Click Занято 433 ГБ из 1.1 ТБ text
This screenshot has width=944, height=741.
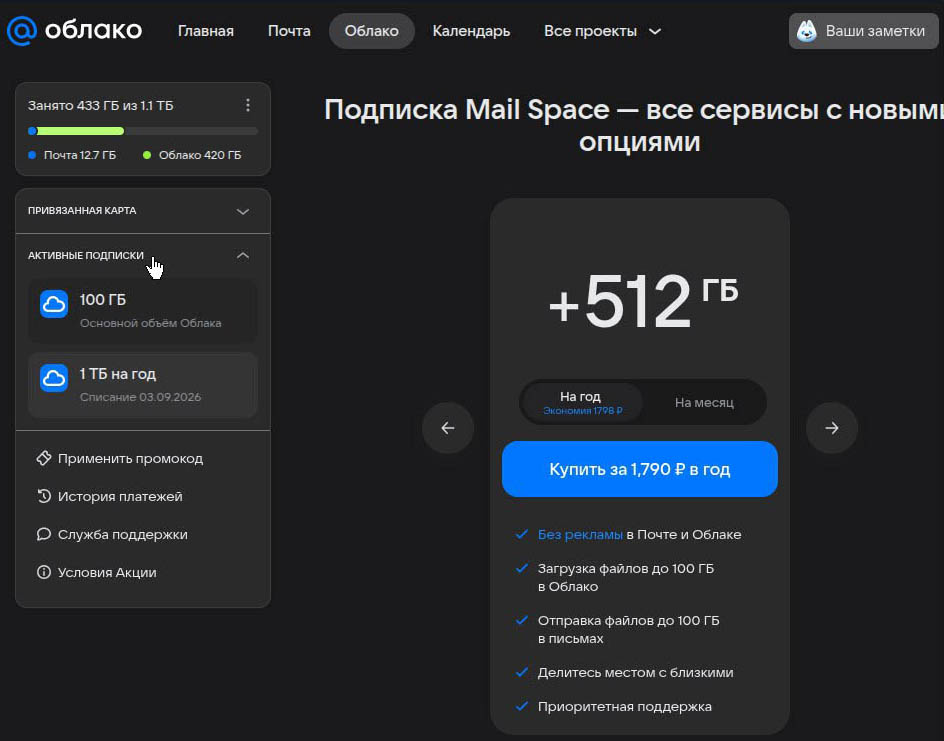[101, 105]
